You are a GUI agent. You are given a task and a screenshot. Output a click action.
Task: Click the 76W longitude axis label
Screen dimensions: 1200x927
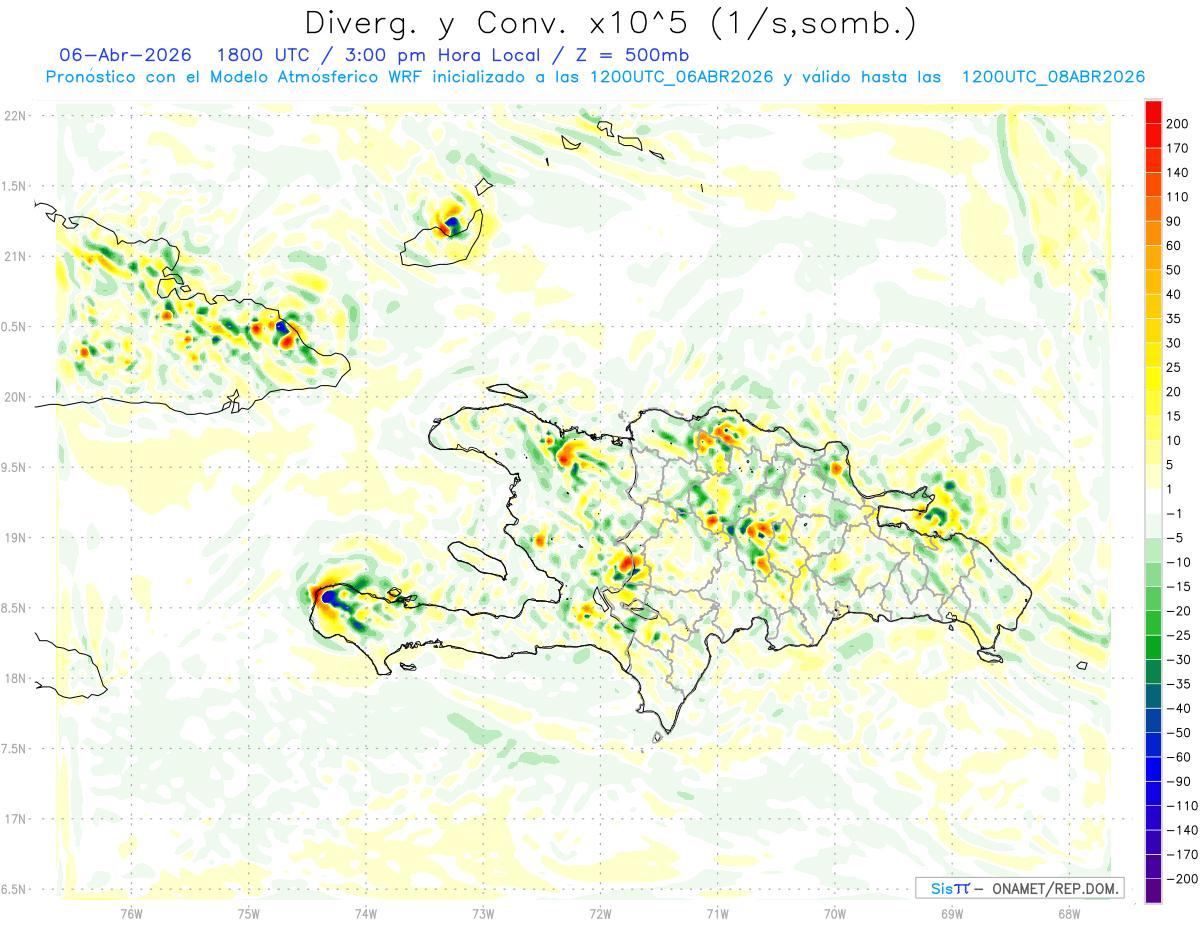click(131, 913)
